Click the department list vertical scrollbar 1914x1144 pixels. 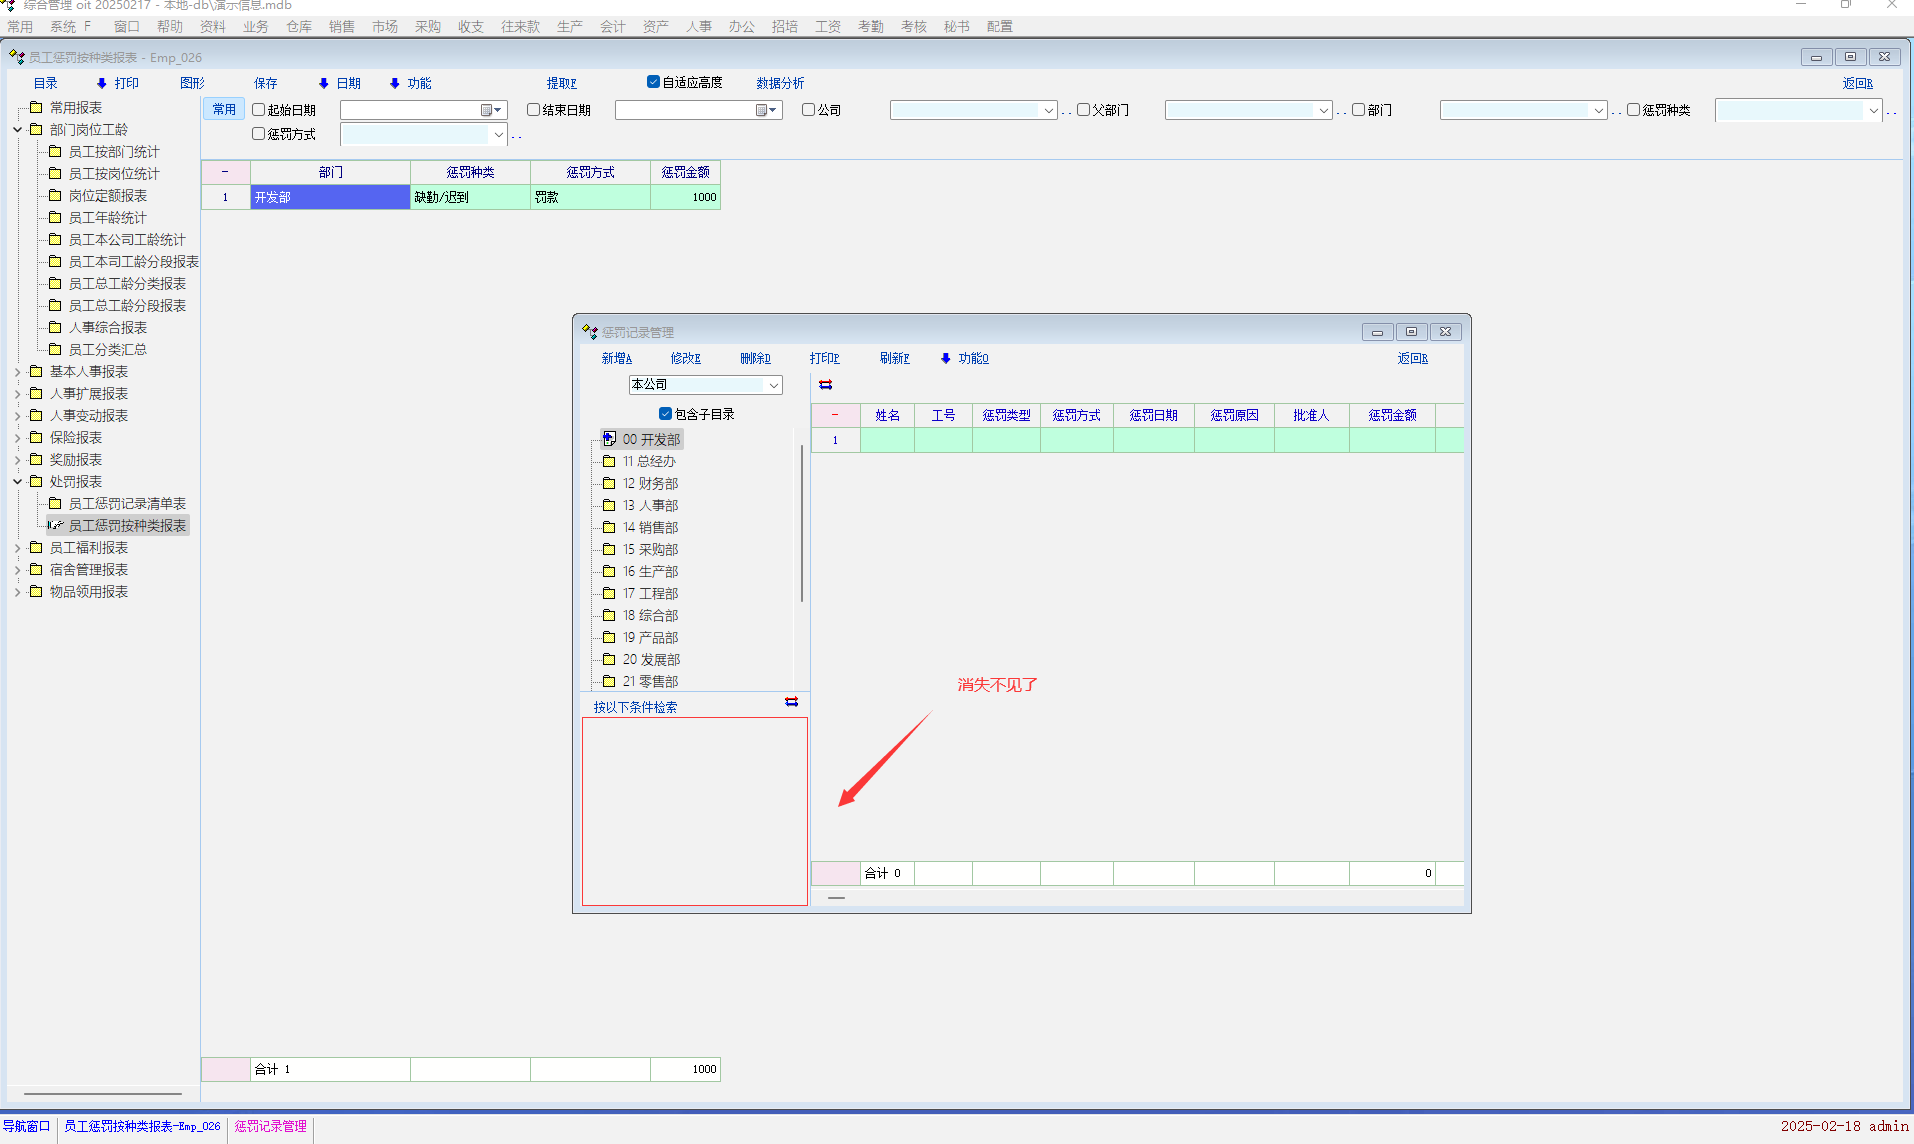click(x=802, y=520)
